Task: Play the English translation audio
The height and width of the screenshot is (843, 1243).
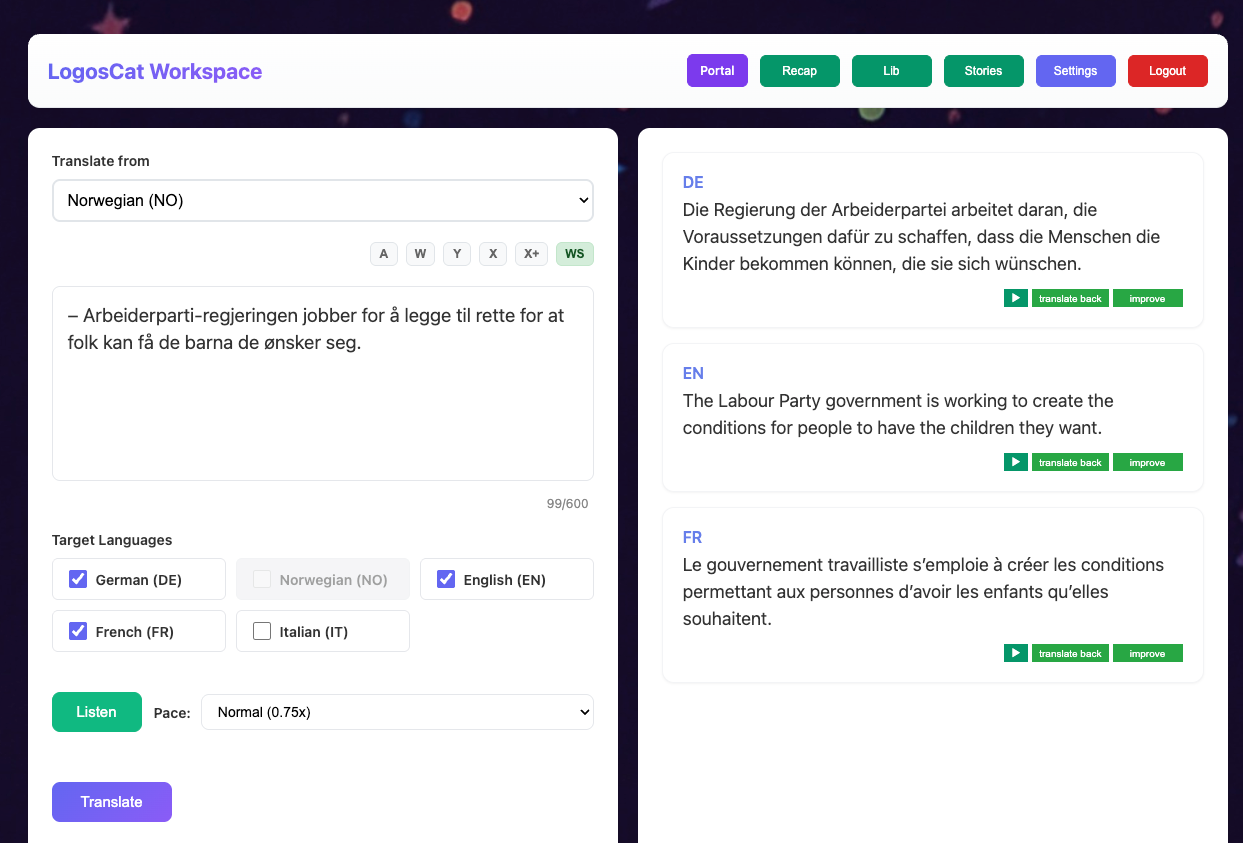Action: pos(1015,462)
